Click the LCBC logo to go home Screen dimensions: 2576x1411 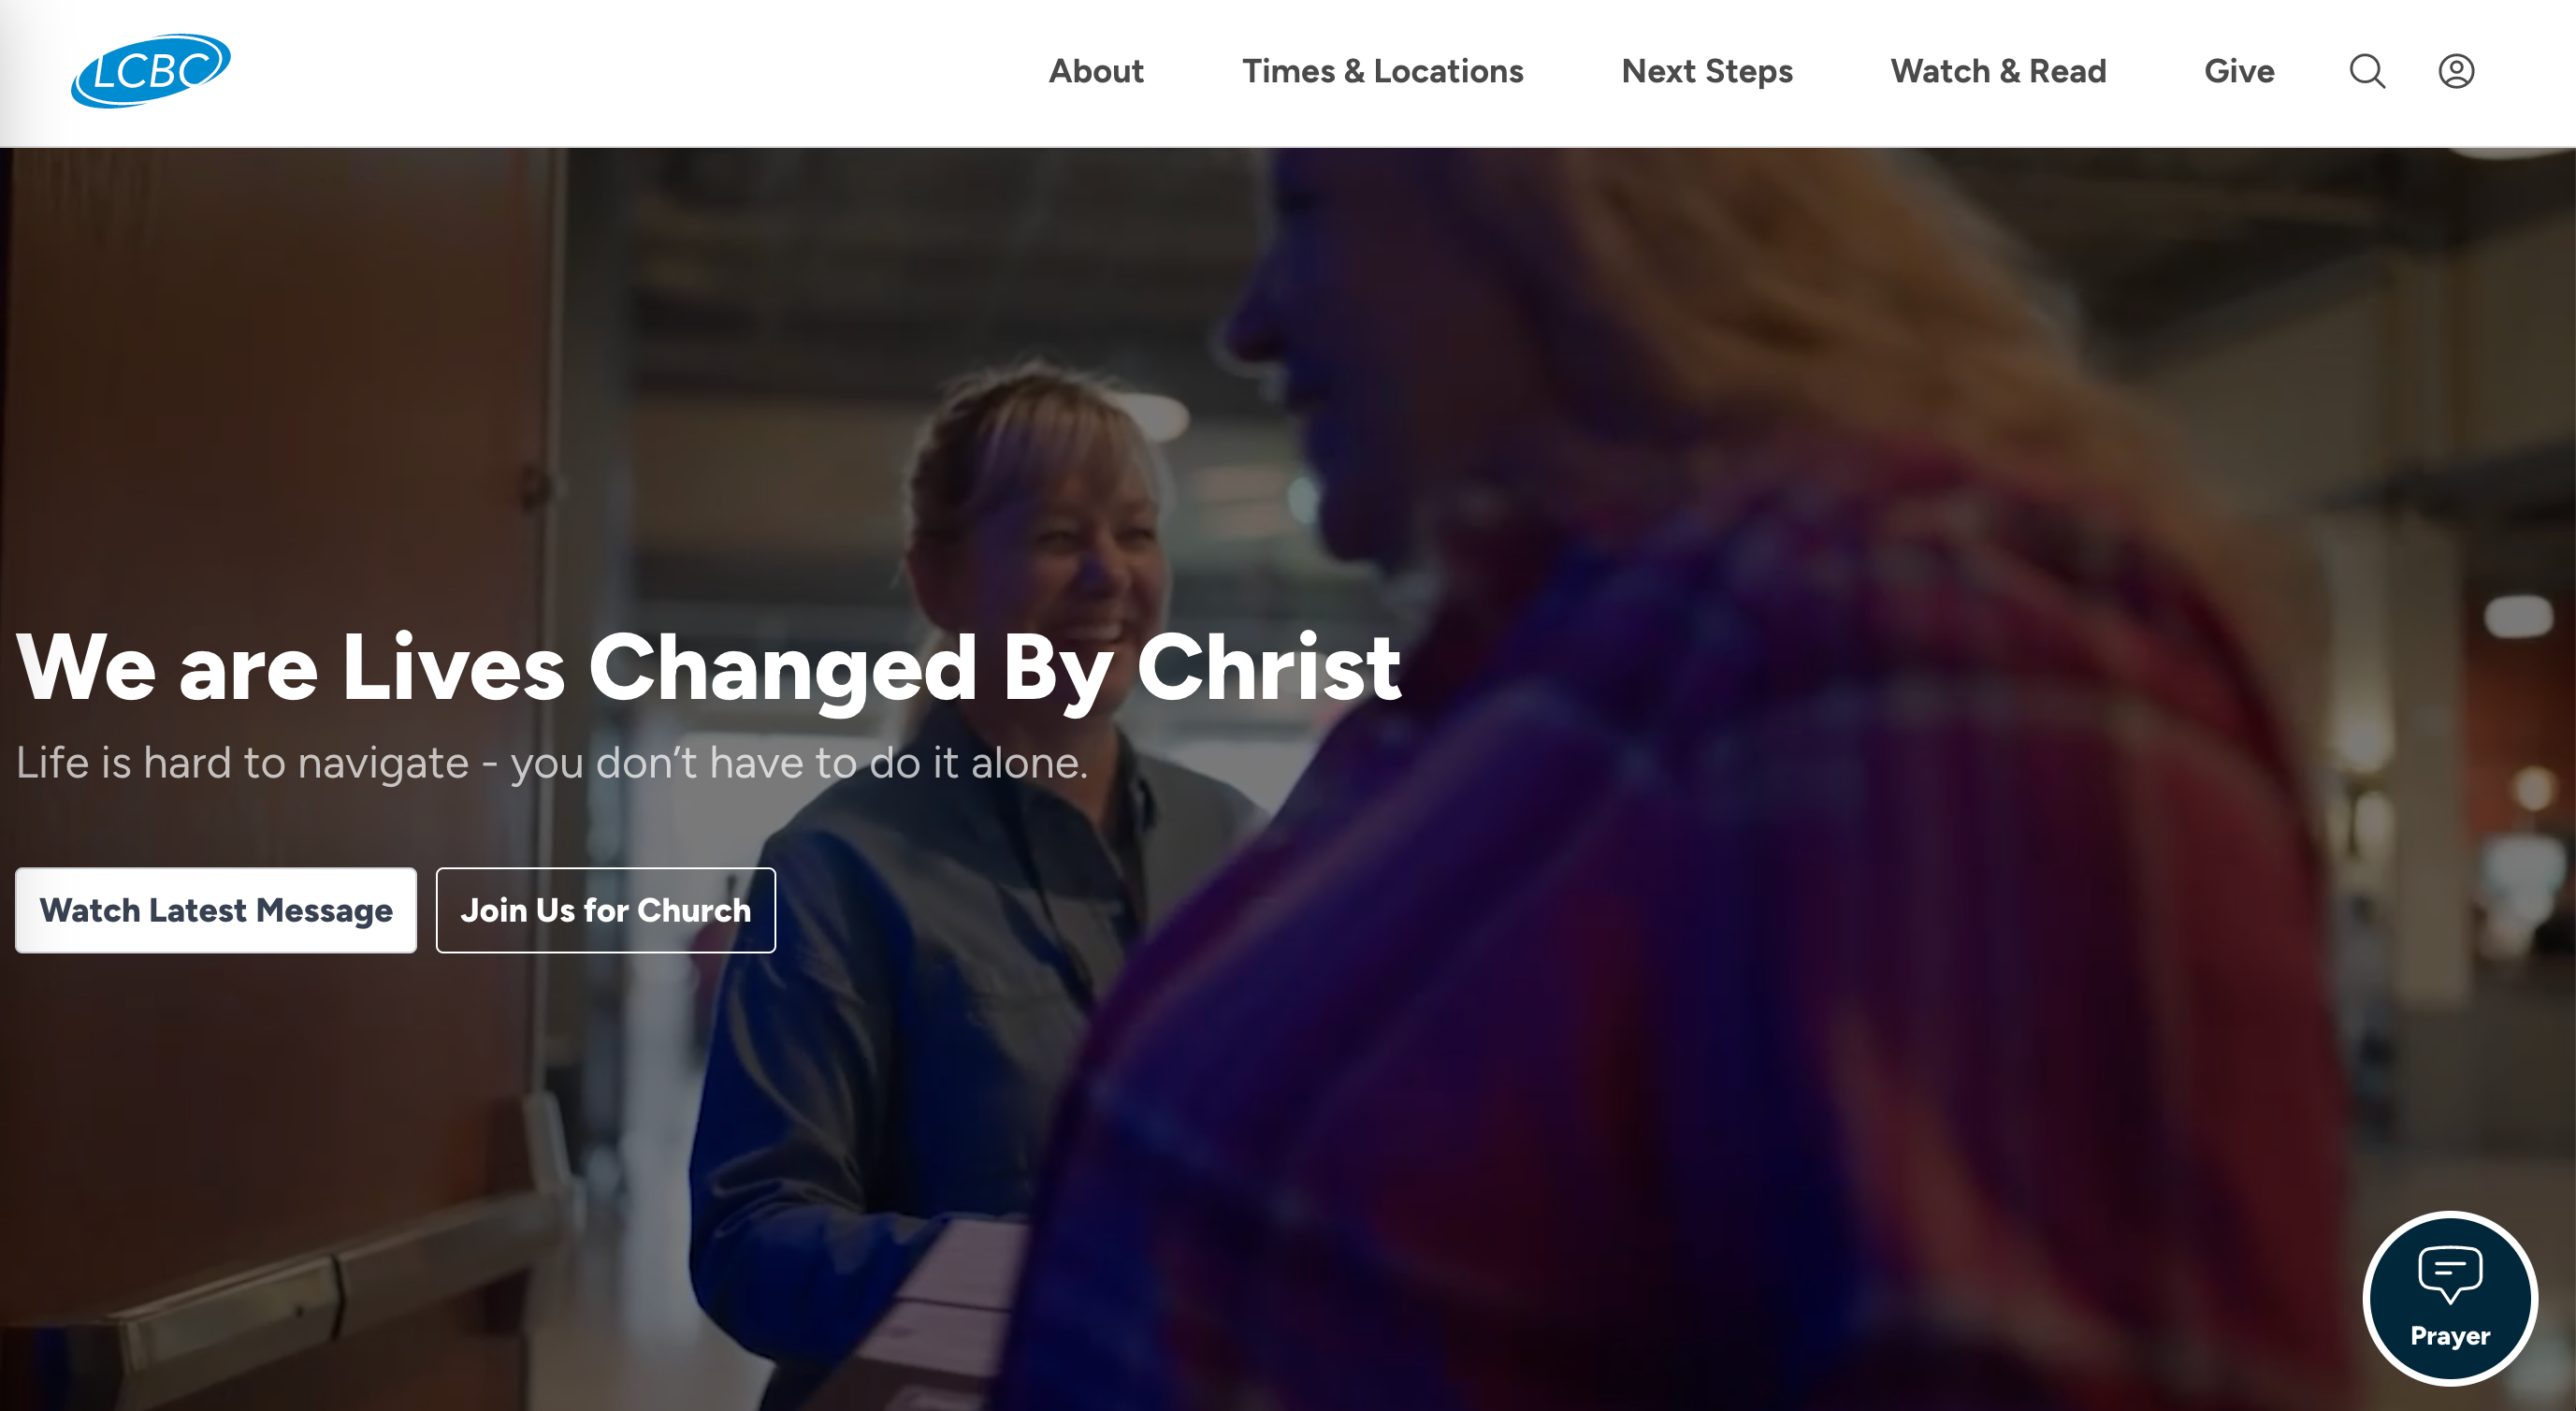point(150,70)
